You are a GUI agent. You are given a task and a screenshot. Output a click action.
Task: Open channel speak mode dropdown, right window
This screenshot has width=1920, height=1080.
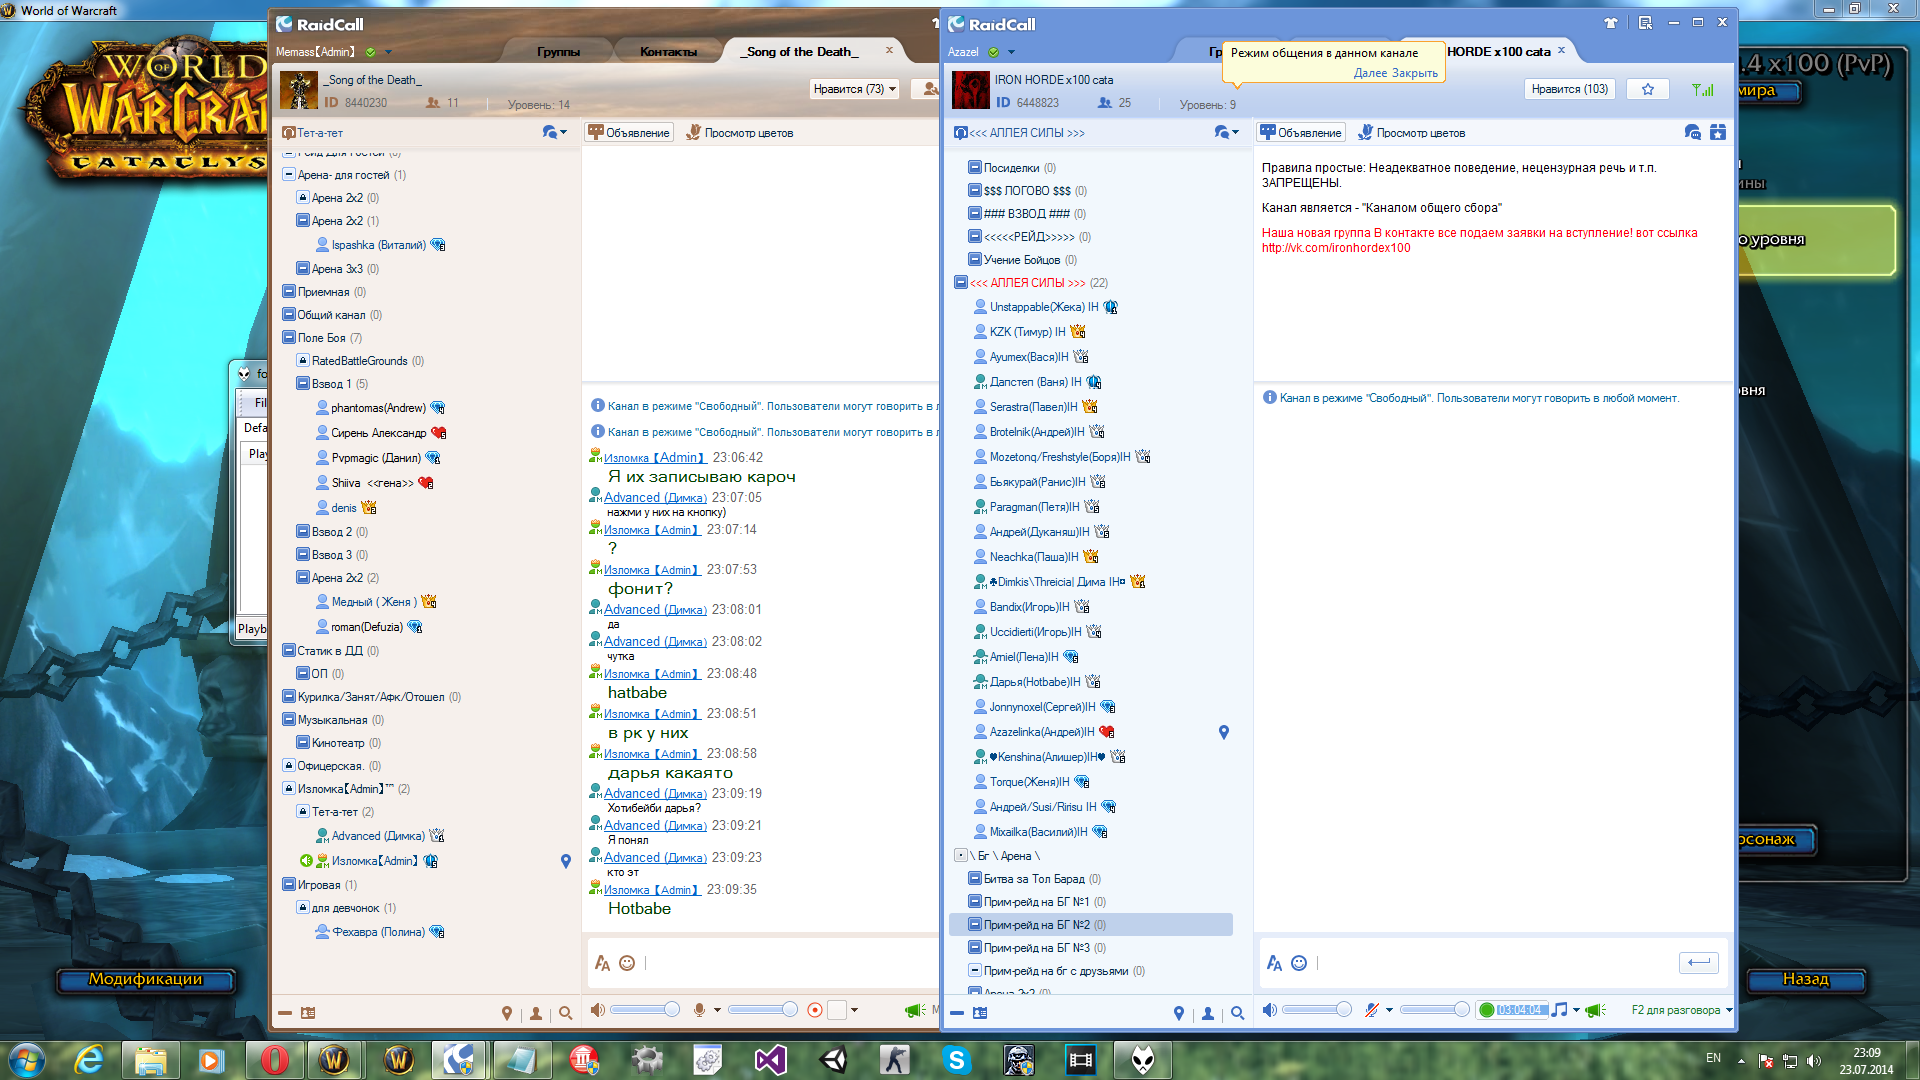(x=1226, y=132)
